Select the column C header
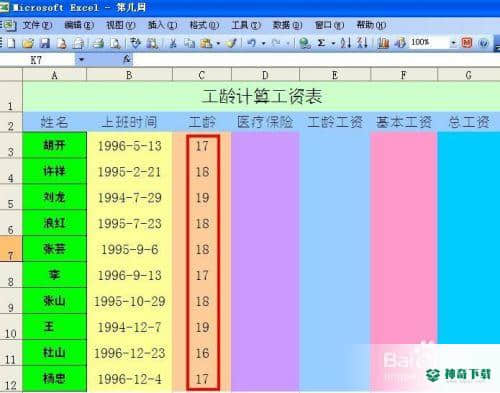This screenshot has height=393, width=500. [x=202, y=75]
